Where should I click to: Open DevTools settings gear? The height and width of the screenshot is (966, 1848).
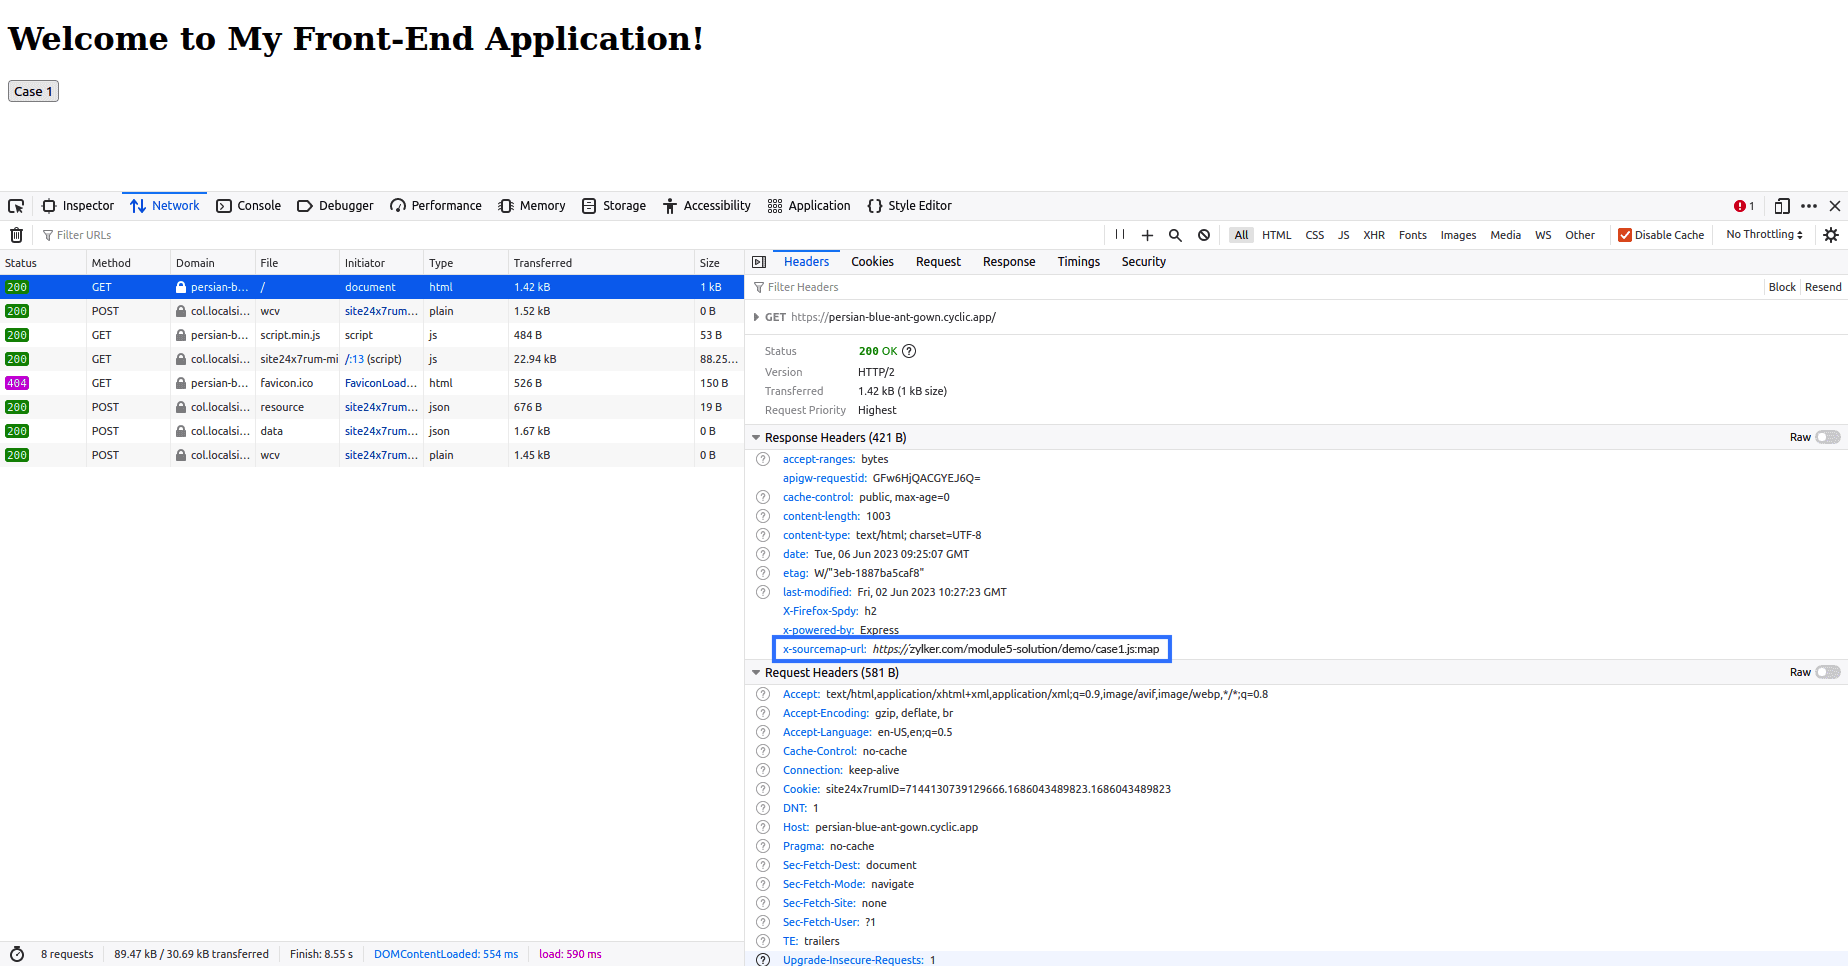1831,234
